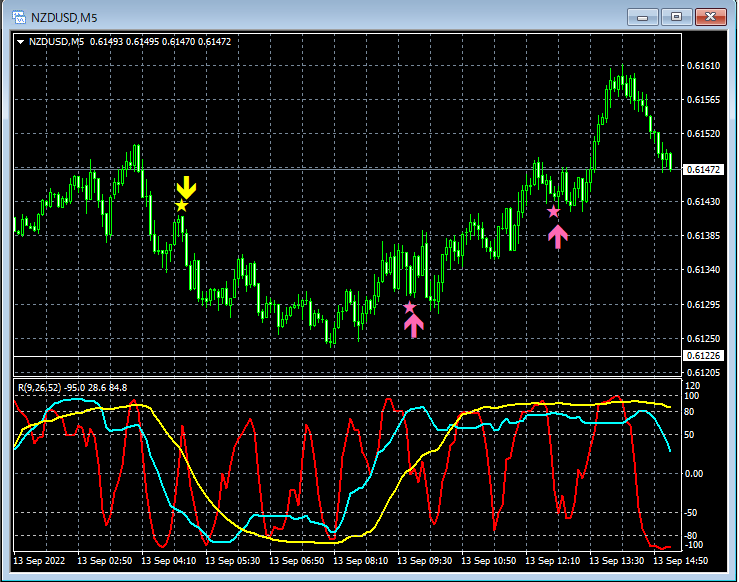The width and height of the screenshot is (739, 582).
Task: Click the 0.61430 price scale label
Action: [x=703, y=201]
